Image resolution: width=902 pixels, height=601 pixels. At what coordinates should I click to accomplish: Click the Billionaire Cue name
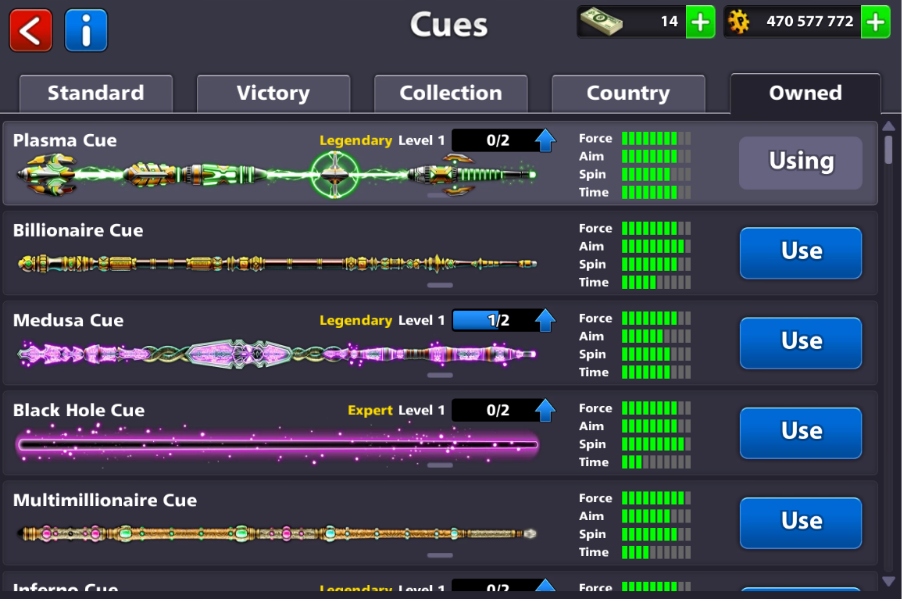click(78, 230)
